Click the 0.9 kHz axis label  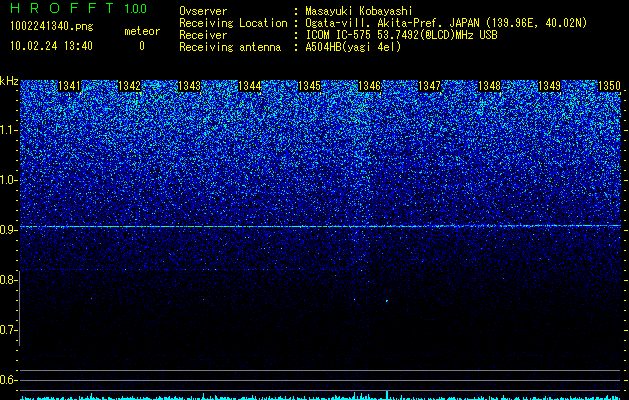[8, 230]
